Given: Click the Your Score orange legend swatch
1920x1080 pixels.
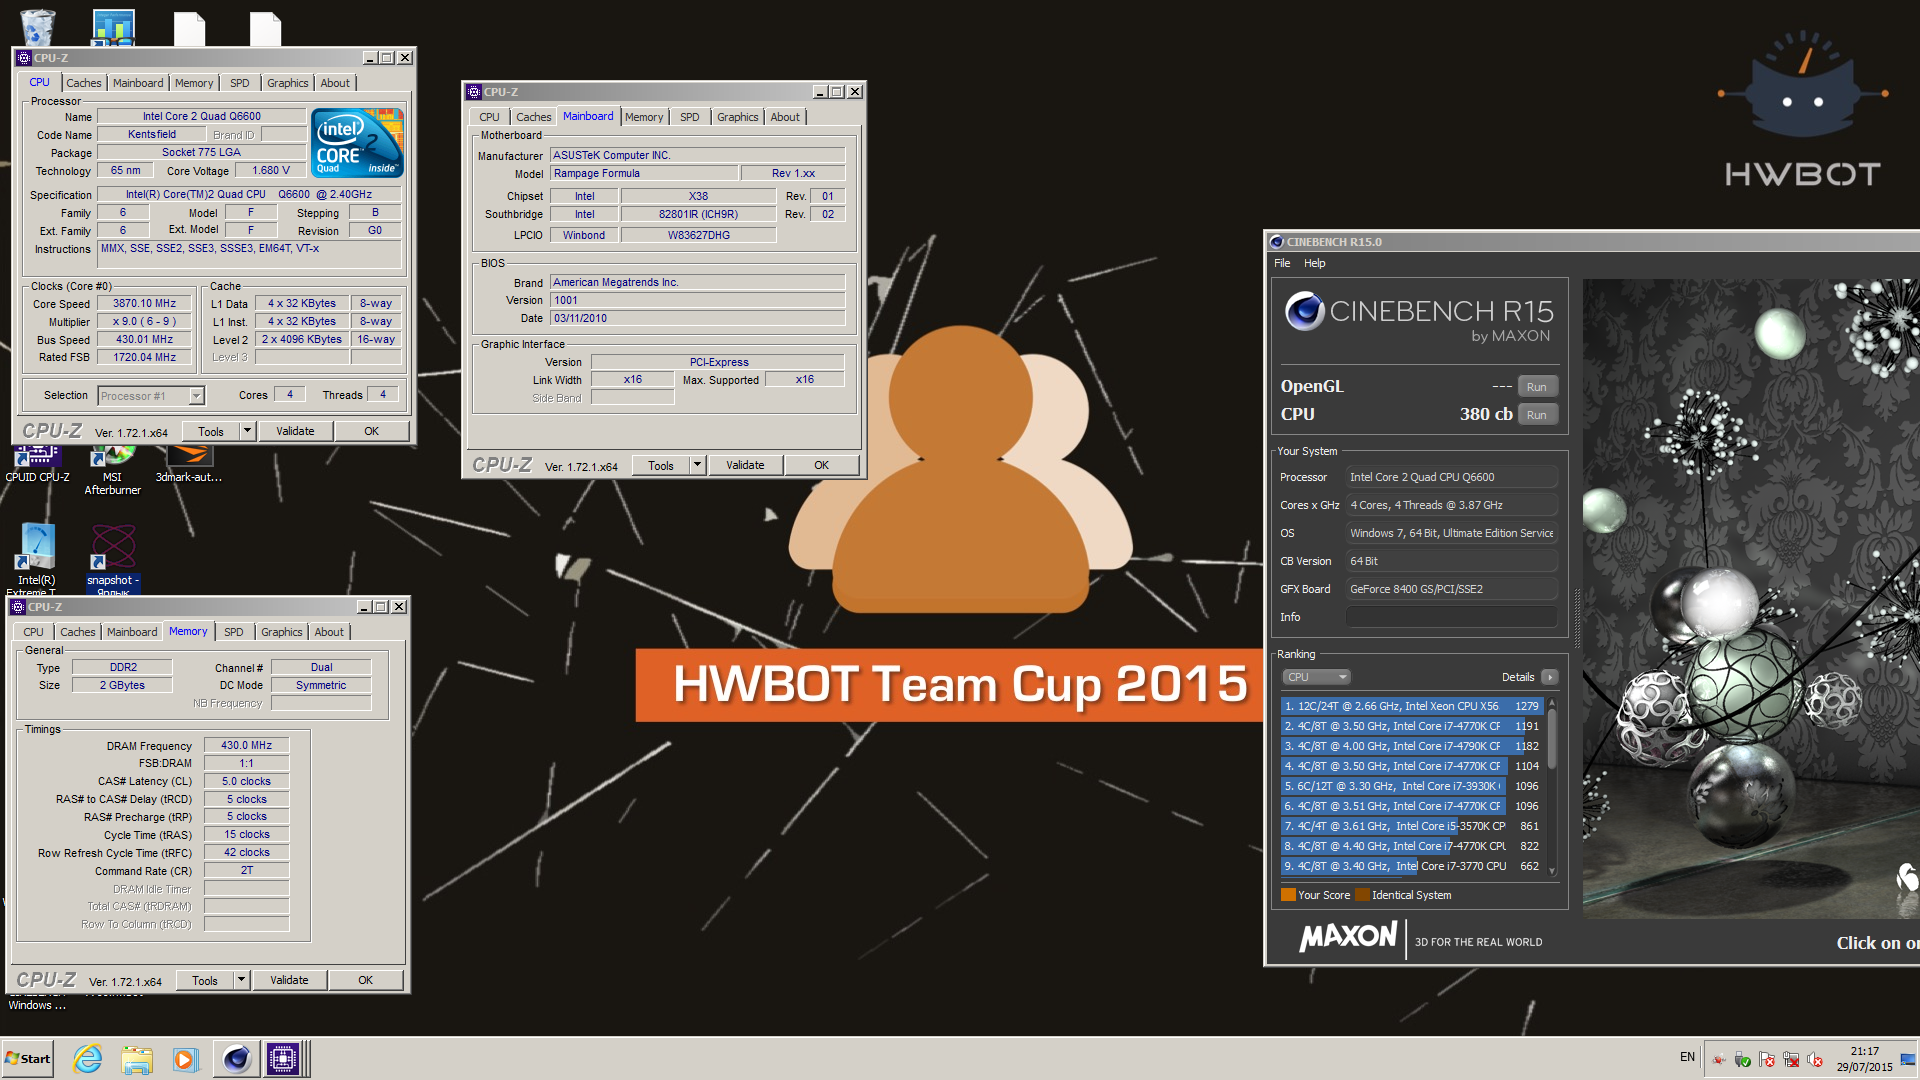Looking at the screenshot, I should click(x=1288, y=895).
